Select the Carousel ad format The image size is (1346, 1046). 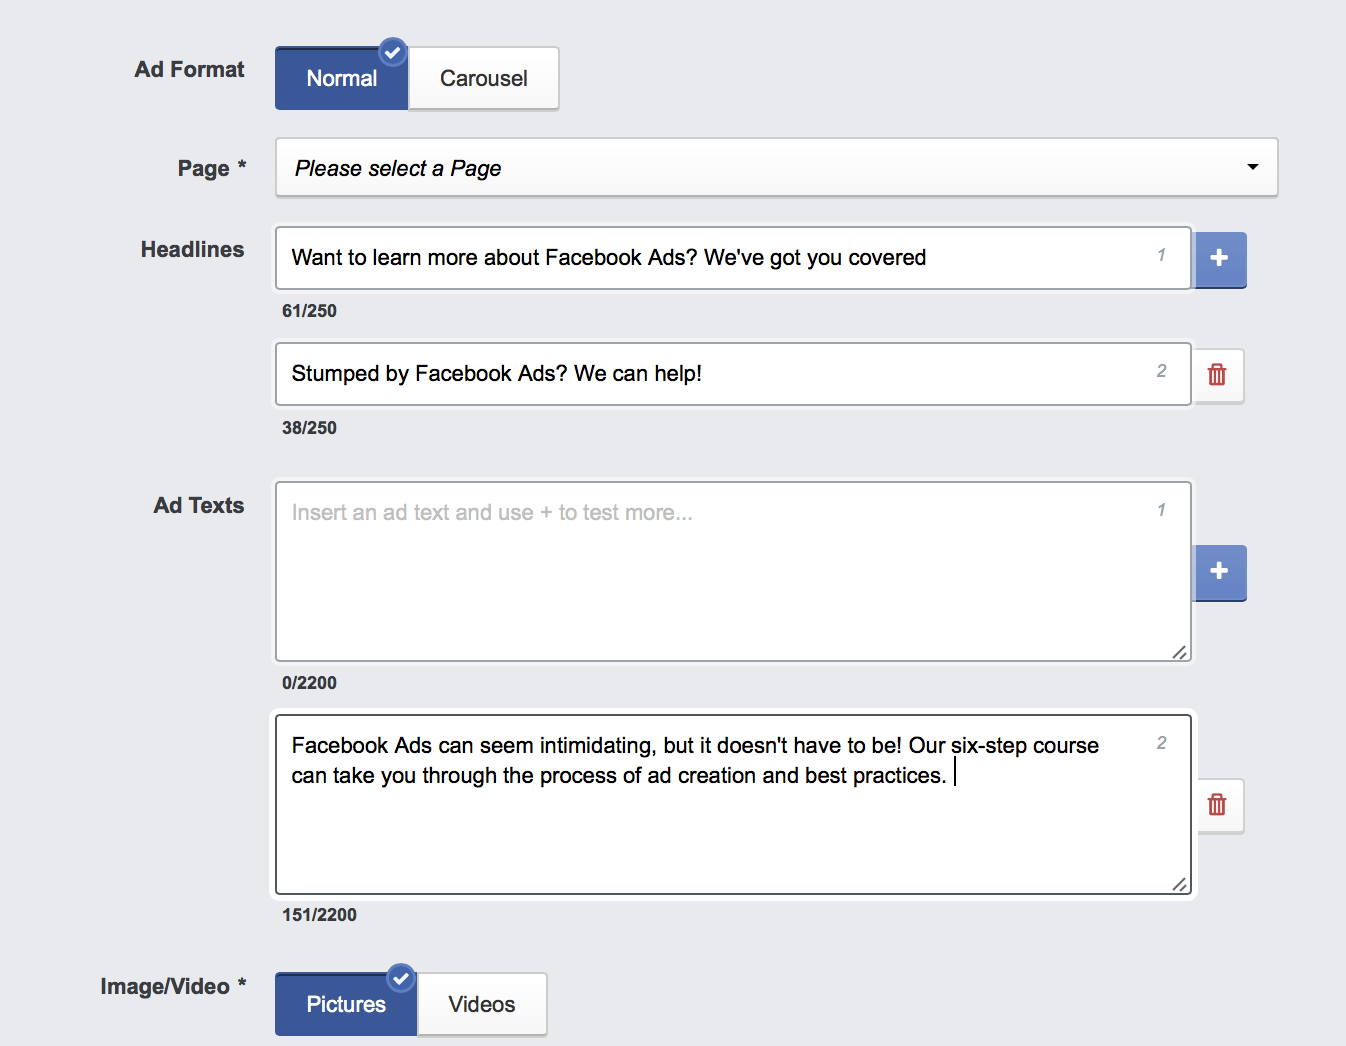(483, 78)
